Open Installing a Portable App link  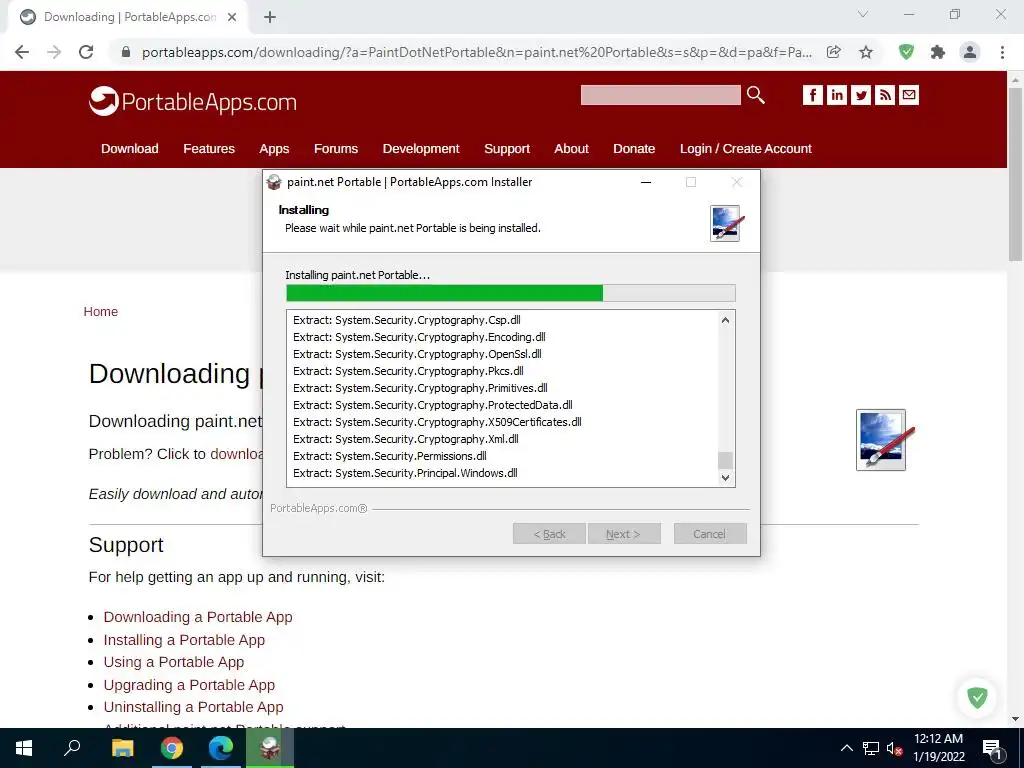point(184,640)
